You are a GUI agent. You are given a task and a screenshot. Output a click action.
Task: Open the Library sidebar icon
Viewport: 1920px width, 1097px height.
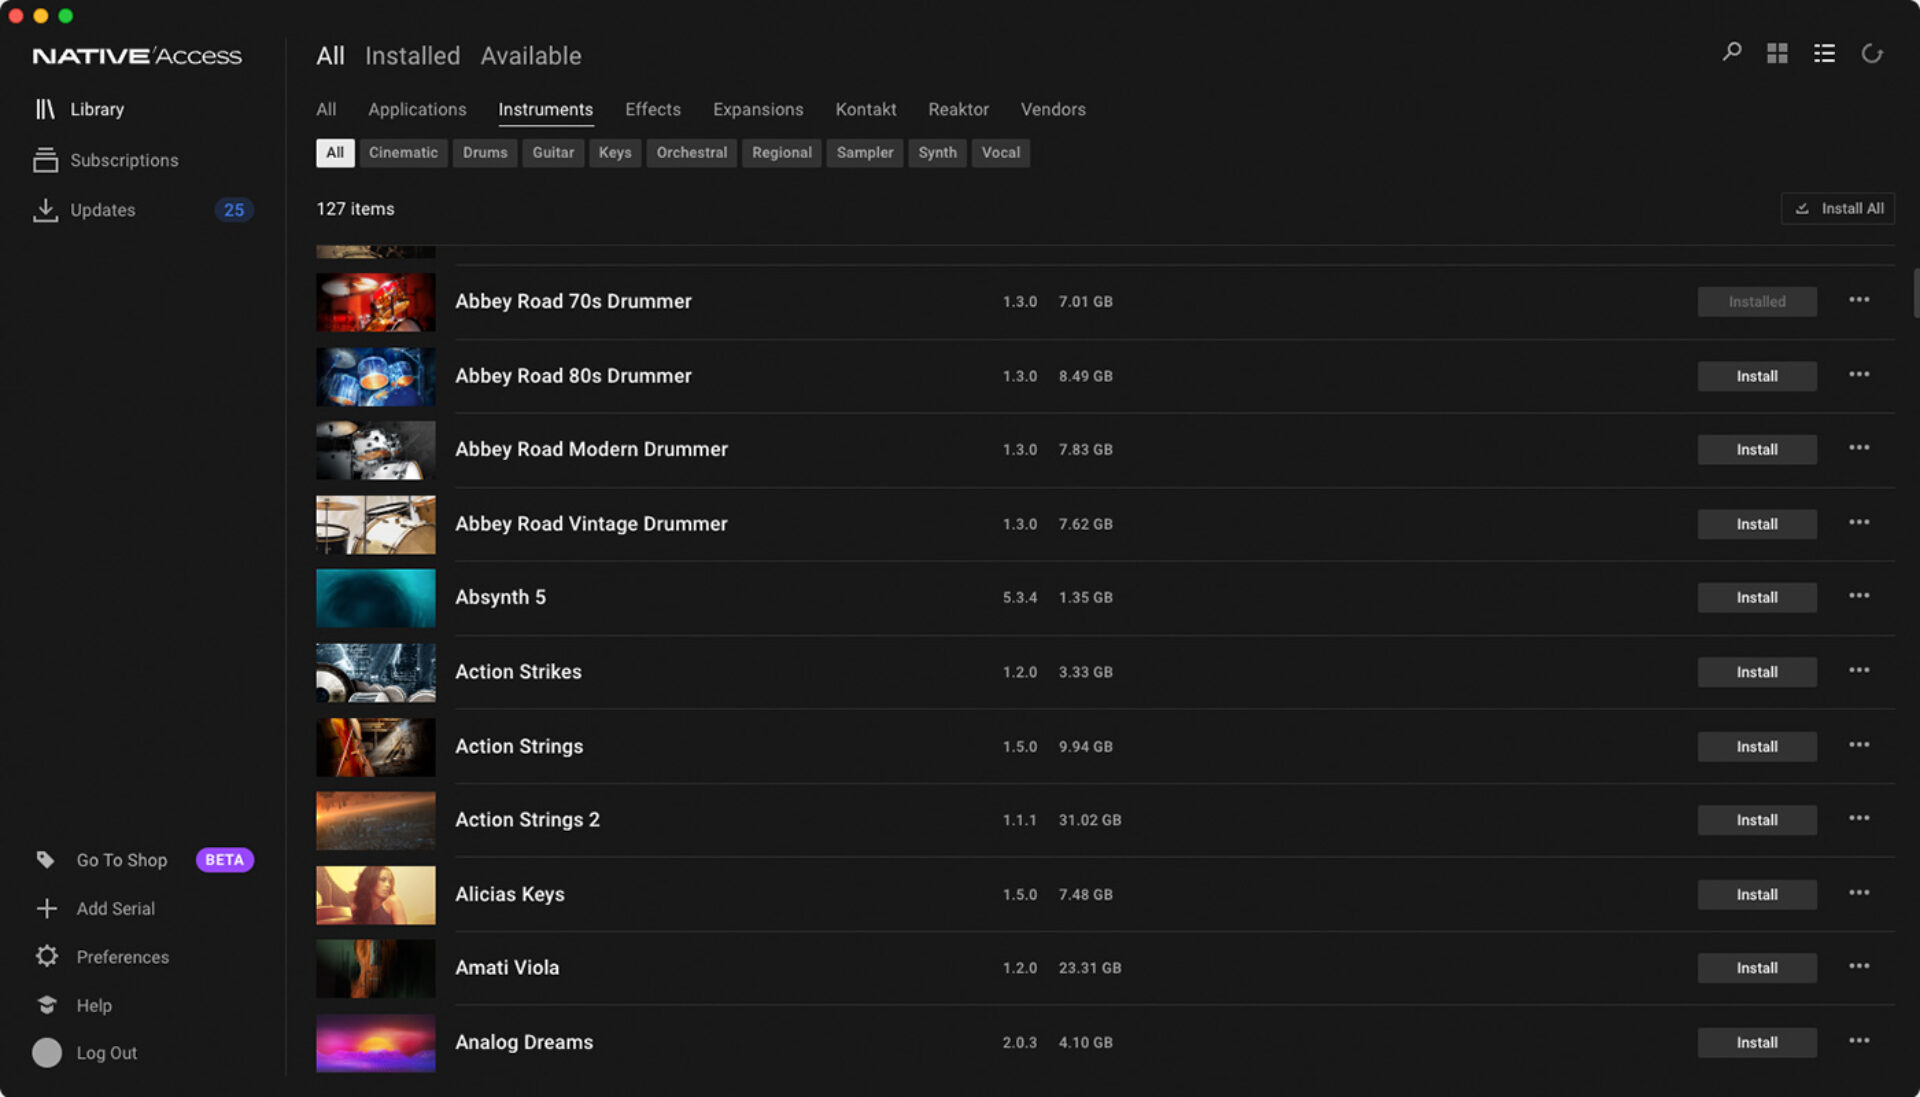tap(45, 109)
